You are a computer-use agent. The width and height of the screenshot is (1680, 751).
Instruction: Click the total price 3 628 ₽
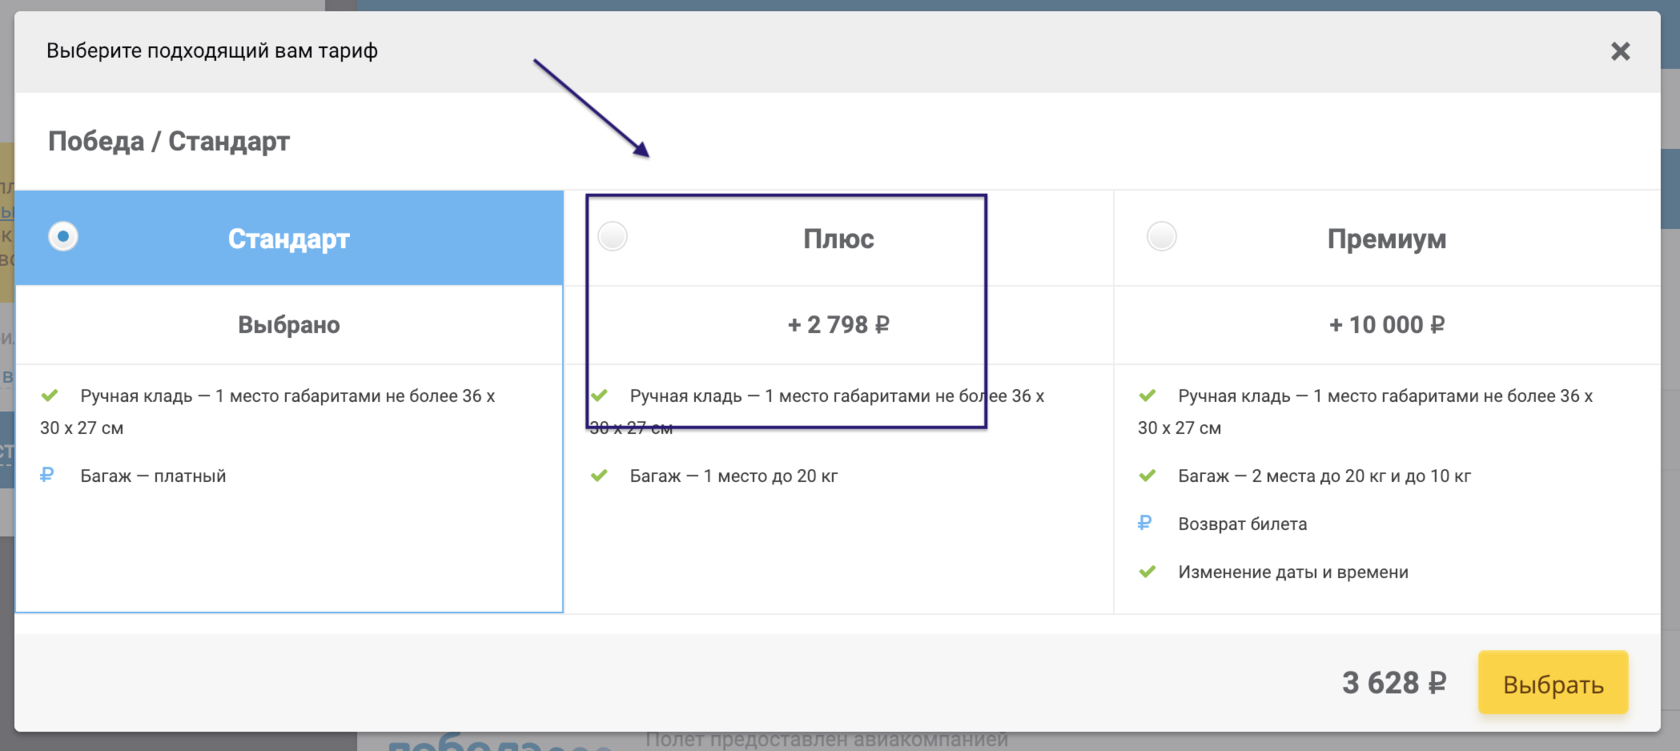coord(1394,683)
